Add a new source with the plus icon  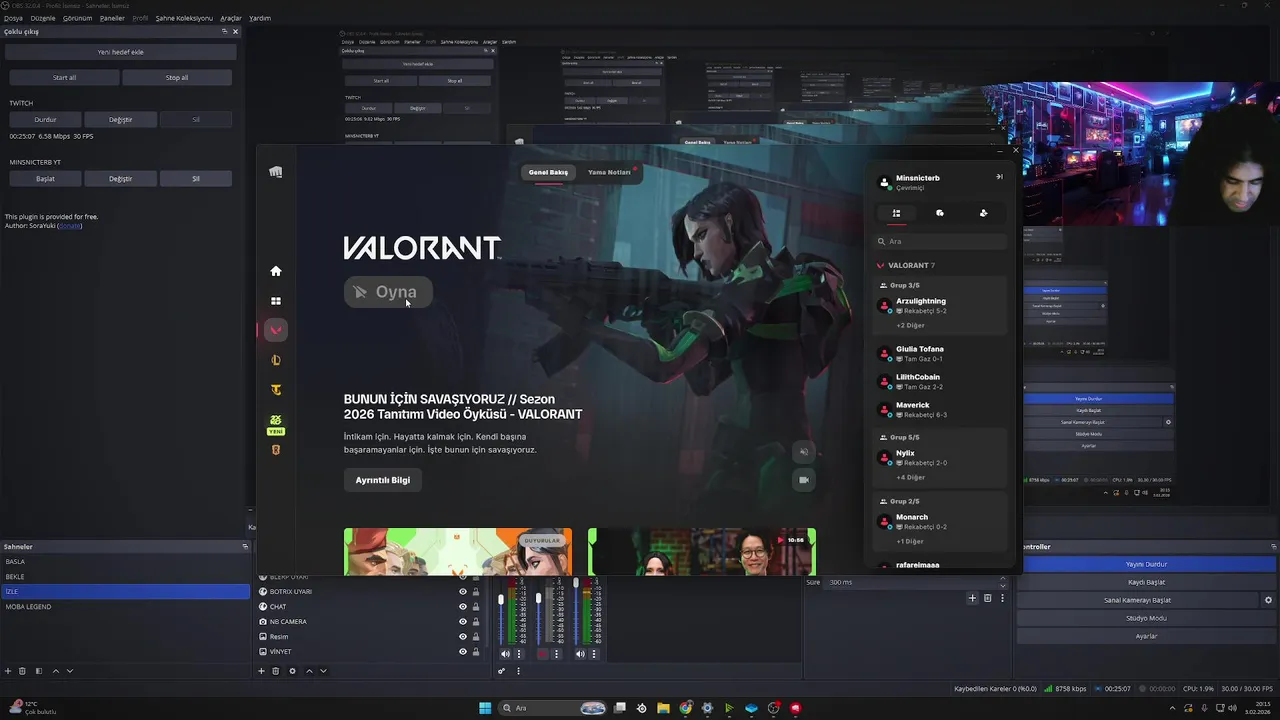tap(262, 671)
